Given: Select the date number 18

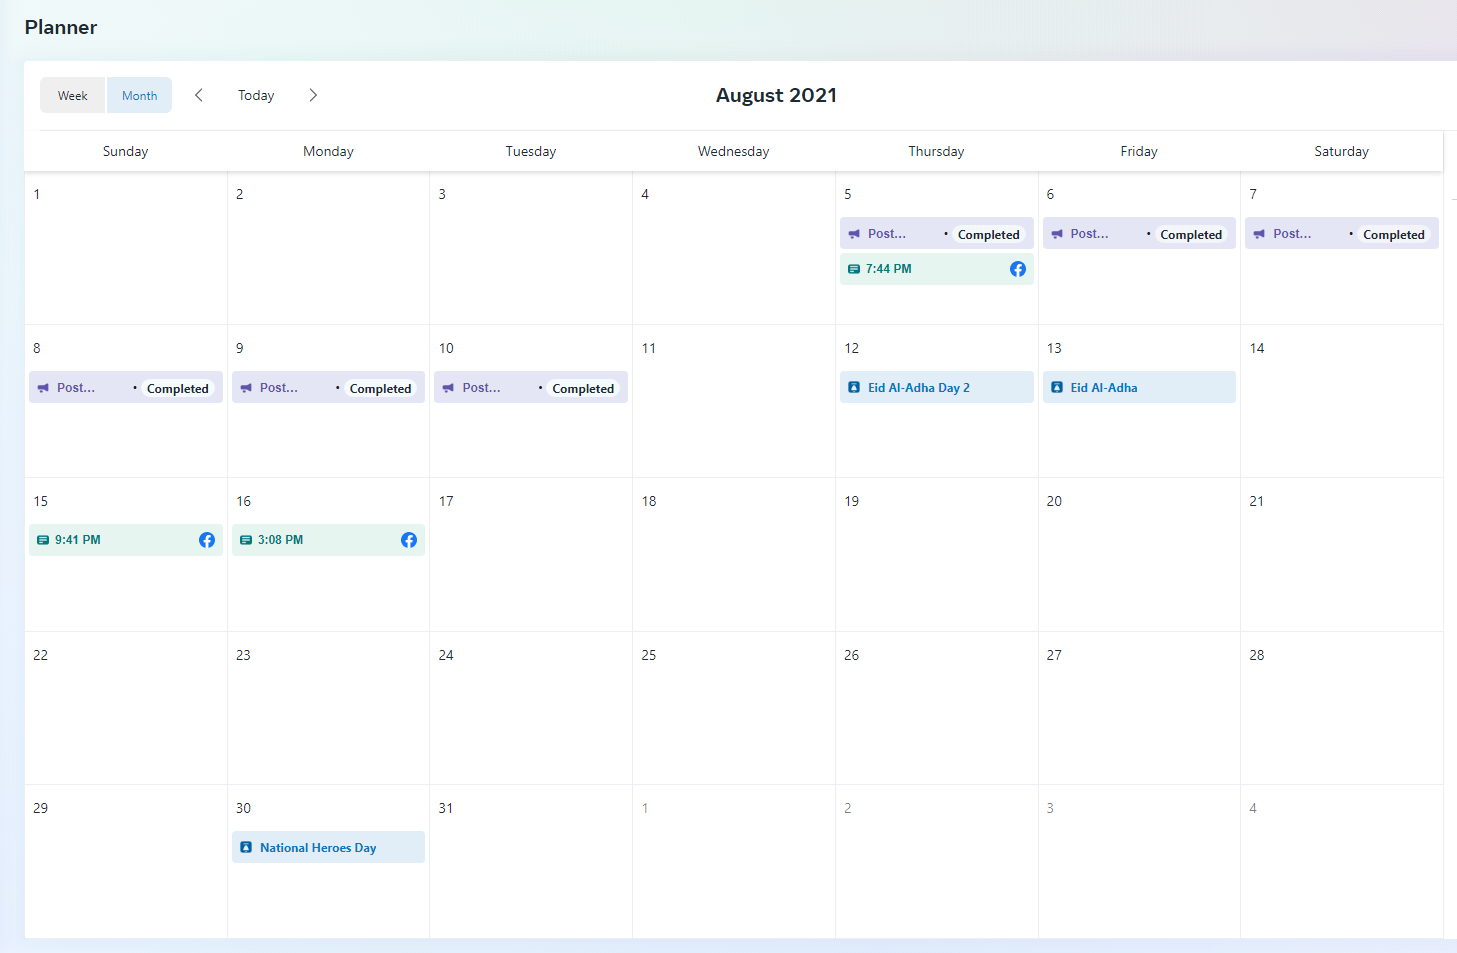Looking at the screenshot, I should coord(649,501).
